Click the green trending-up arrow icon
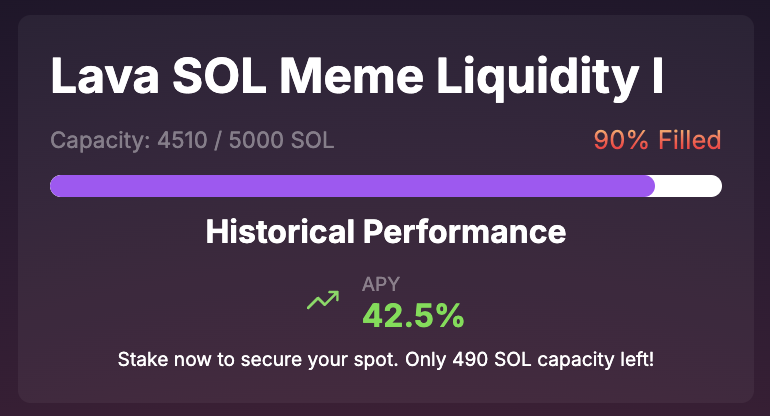This screenshot has height=416, width=770. click(x=323, y=300)
